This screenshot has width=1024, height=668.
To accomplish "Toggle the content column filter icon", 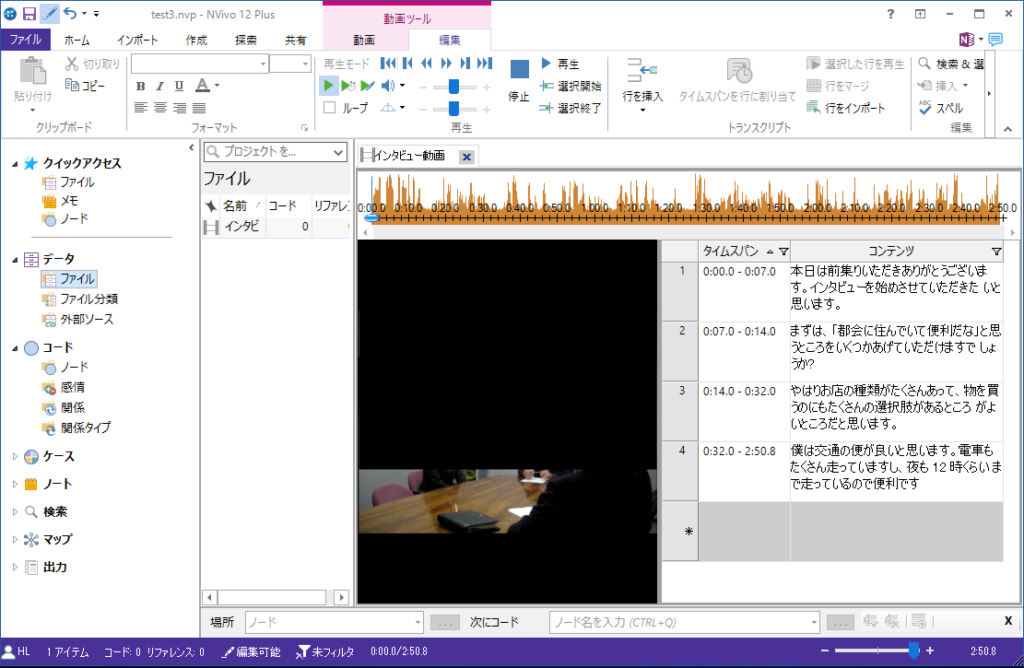I will (995, 251).
